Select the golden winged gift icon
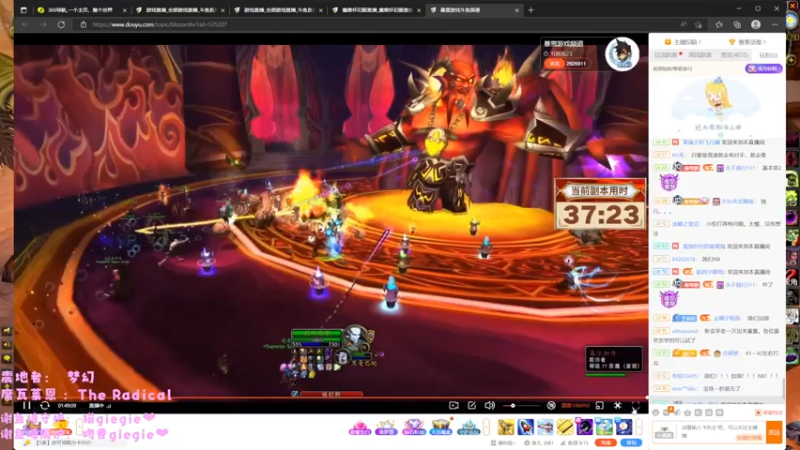800x450 pixels. point(506,427)
